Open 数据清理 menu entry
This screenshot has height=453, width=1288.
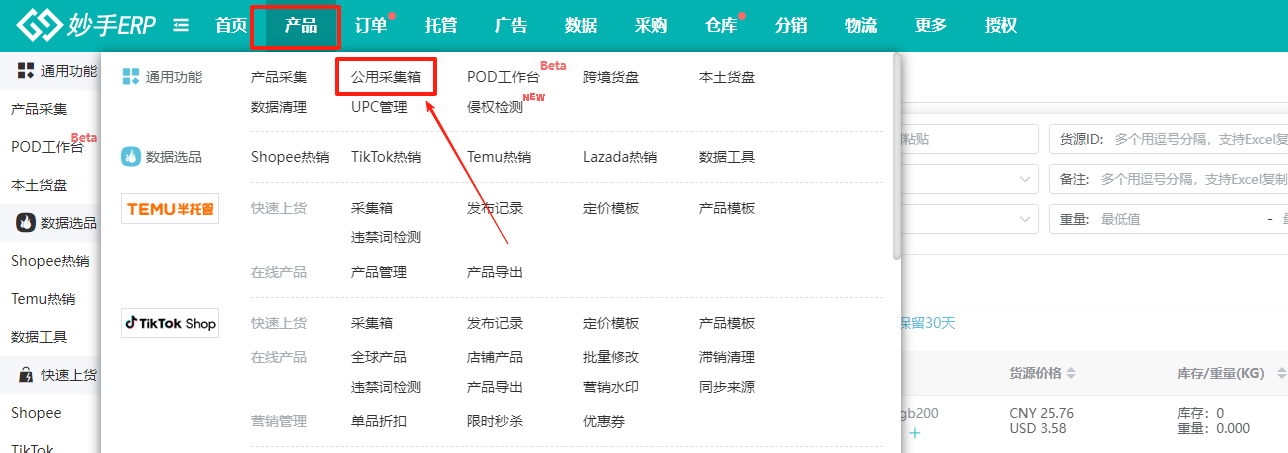tap(279, 107)
